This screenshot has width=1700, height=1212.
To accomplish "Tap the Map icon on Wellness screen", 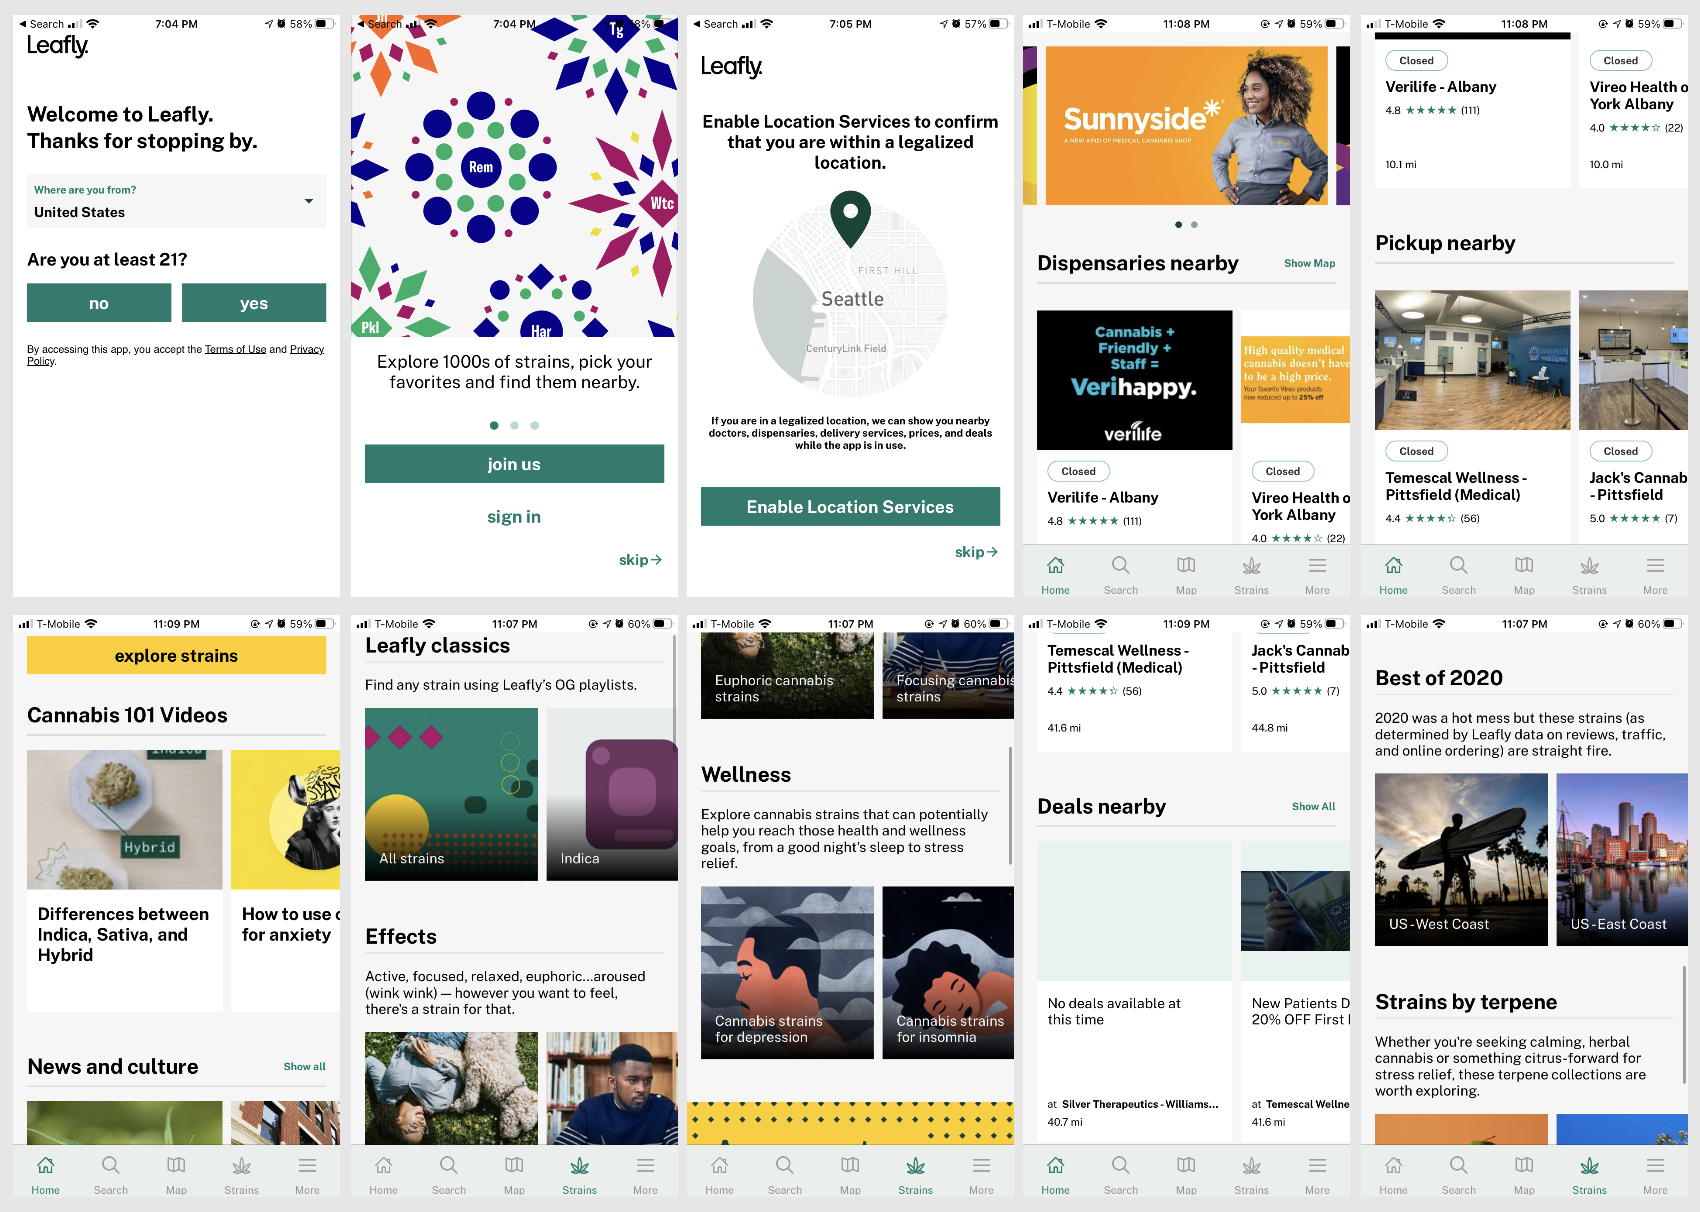I will tap(850, 1175).
